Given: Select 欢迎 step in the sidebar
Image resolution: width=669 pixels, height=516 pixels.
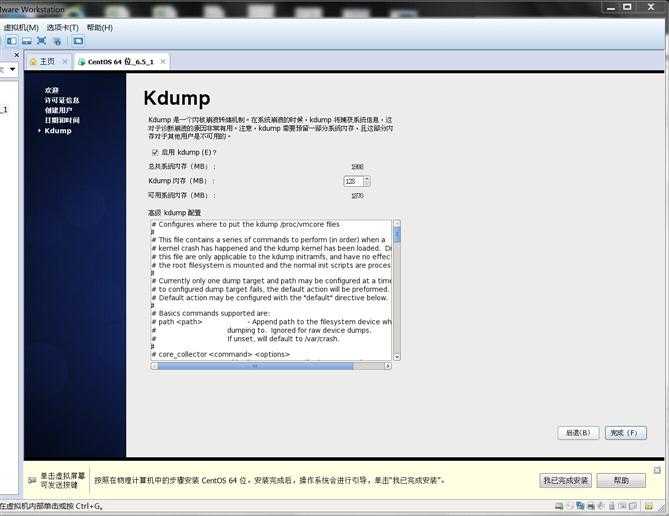Looking at the screenshot, I should 52,90.
